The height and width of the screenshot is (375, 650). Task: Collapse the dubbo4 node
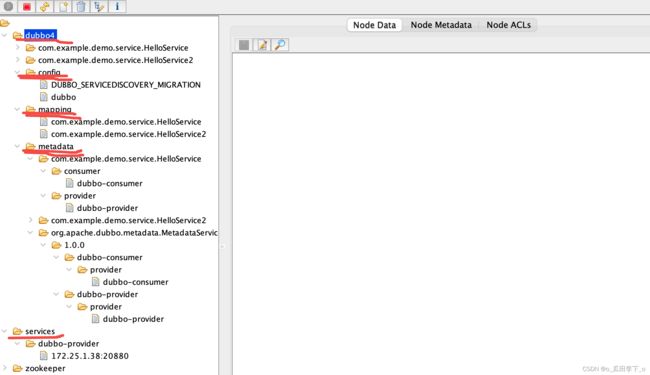pos(5,35)
